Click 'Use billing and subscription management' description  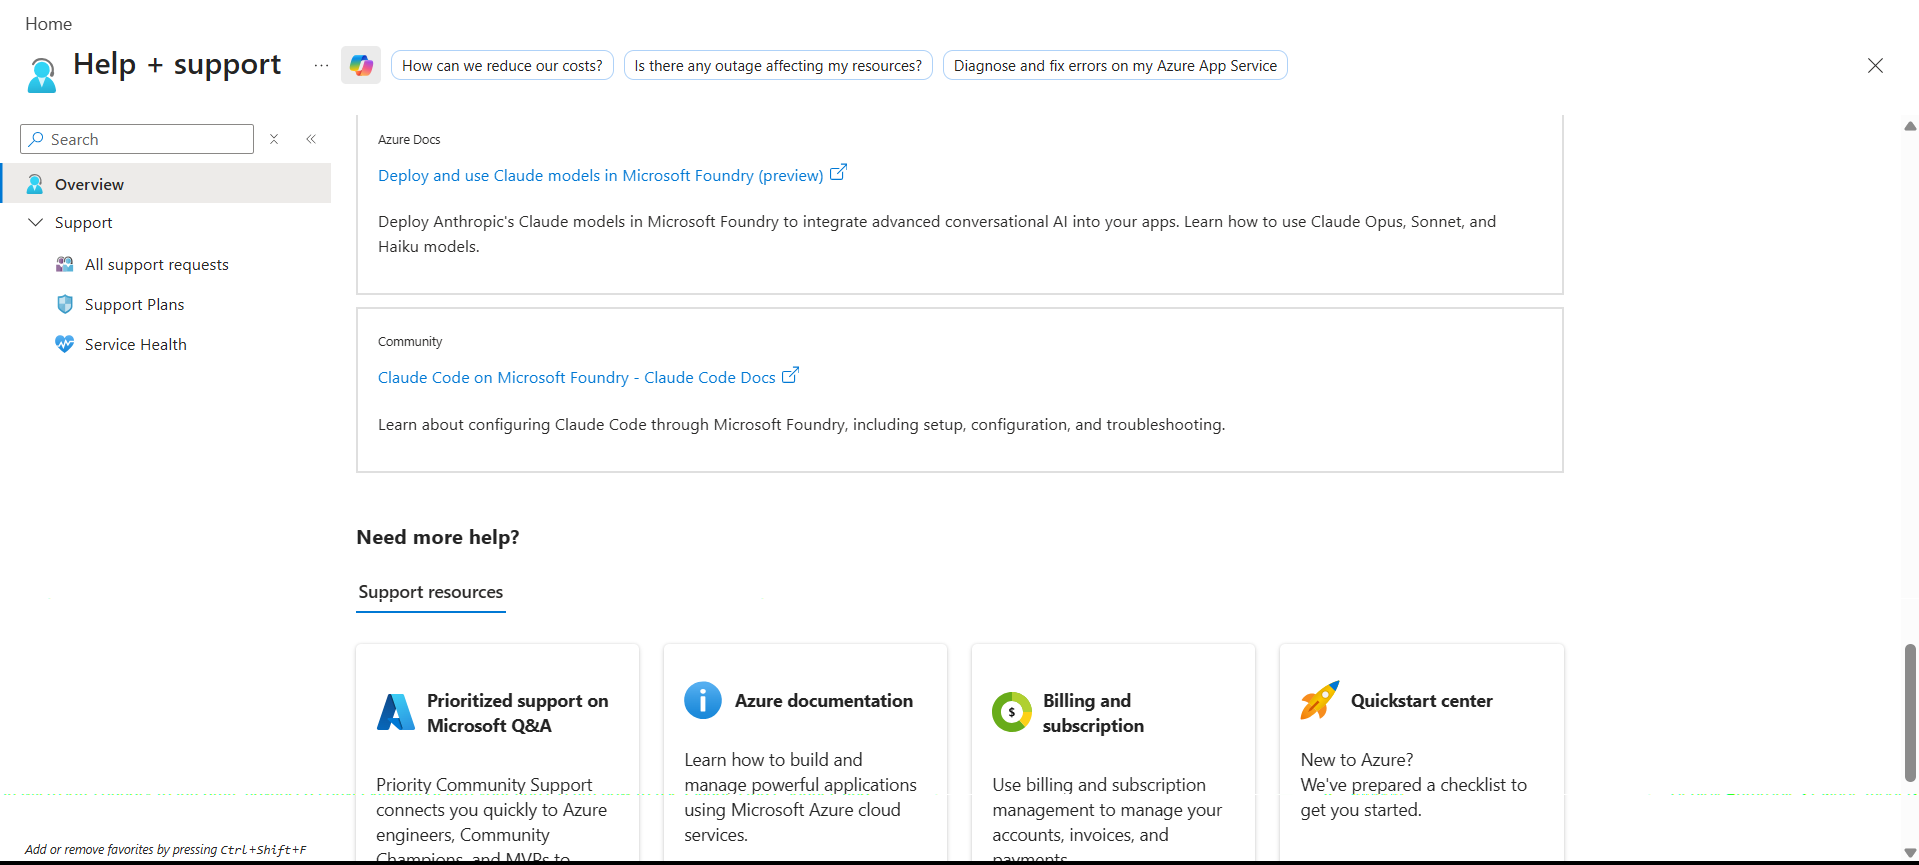(x=1107, y=820)
